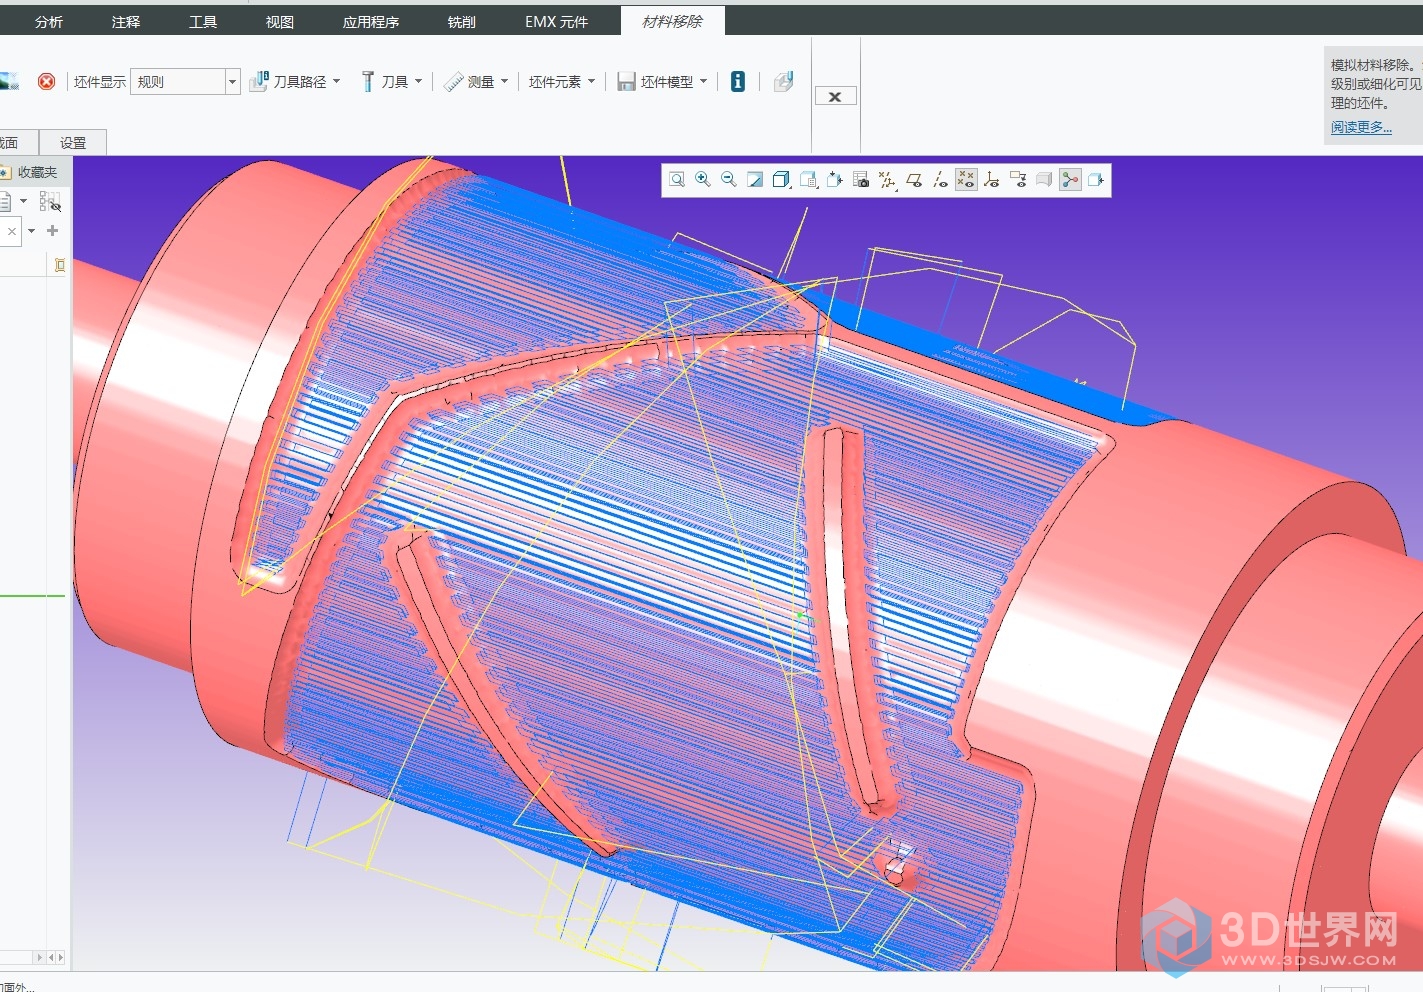The width and height of the screenshot is (1423, 992).
Task: Toggle datum axis display
Action: [x=940, y=180]
